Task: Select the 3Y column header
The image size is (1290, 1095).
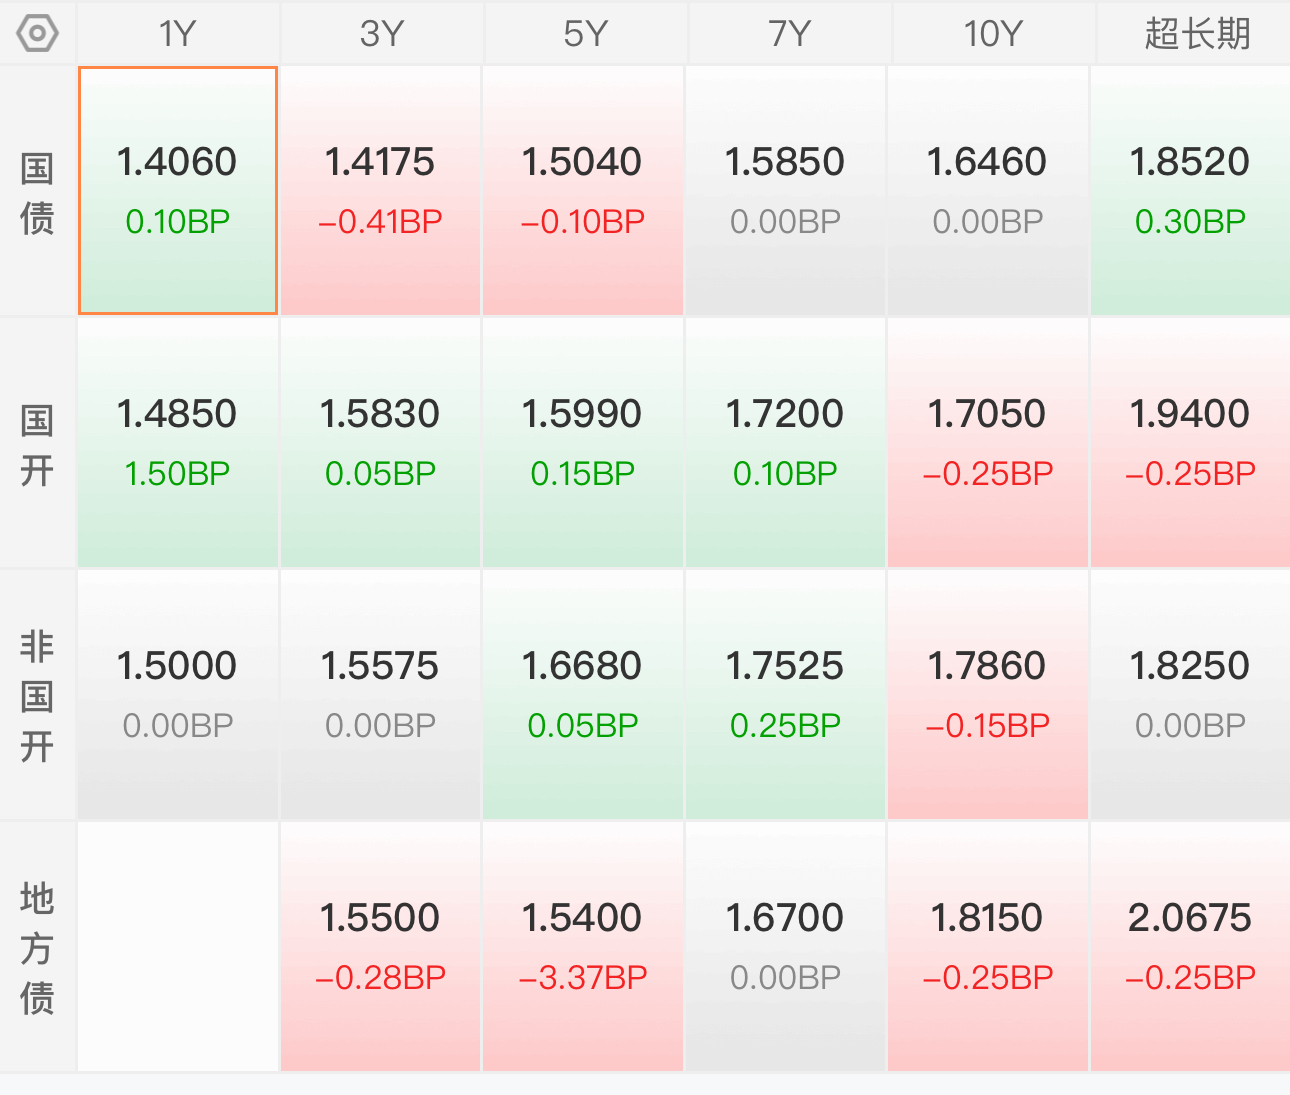Action: pyautogui.click(x=382, y=33)
